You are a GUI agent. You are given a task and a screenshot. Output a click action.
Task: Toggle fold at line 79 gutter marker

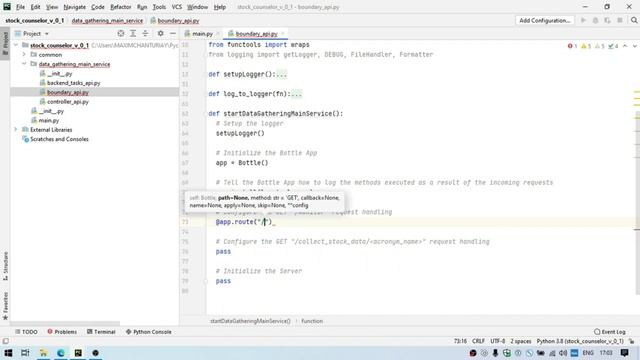(206, 281)
